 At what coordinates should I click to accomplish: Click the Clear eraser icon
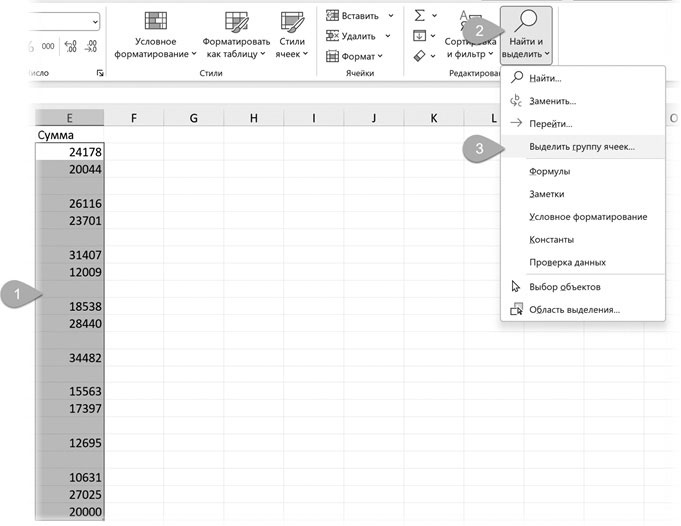[x=420, y=56]
